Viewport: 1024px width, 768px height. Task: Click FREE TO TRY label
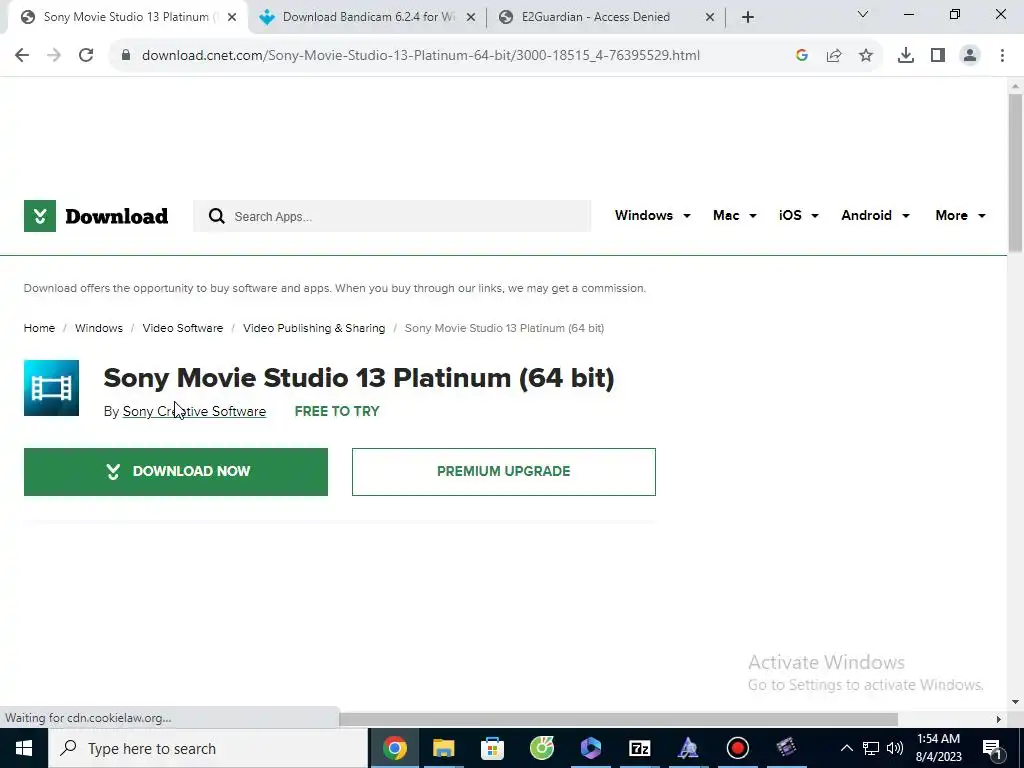click(337, 411)
